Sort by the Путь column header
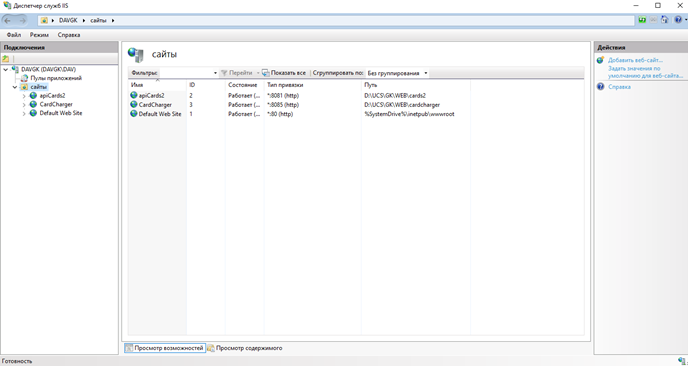Image resolution: width=688 pixels, height=366 pixels. 416,85
